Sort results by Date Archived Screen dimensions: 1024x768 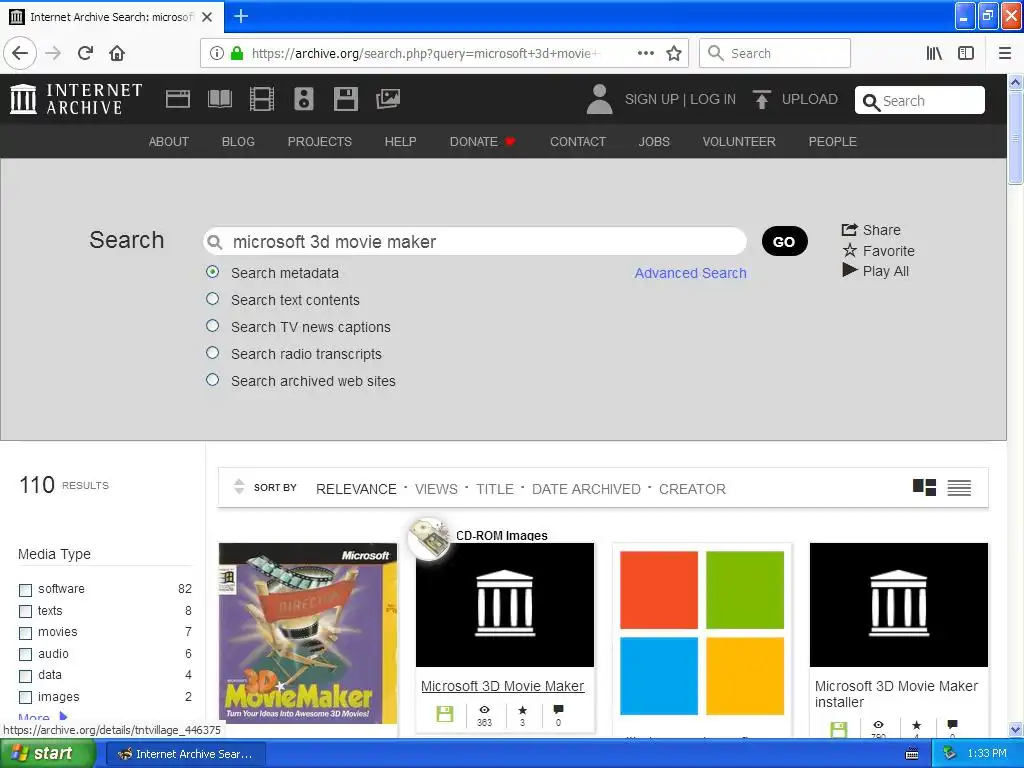[x=586, y=489]
